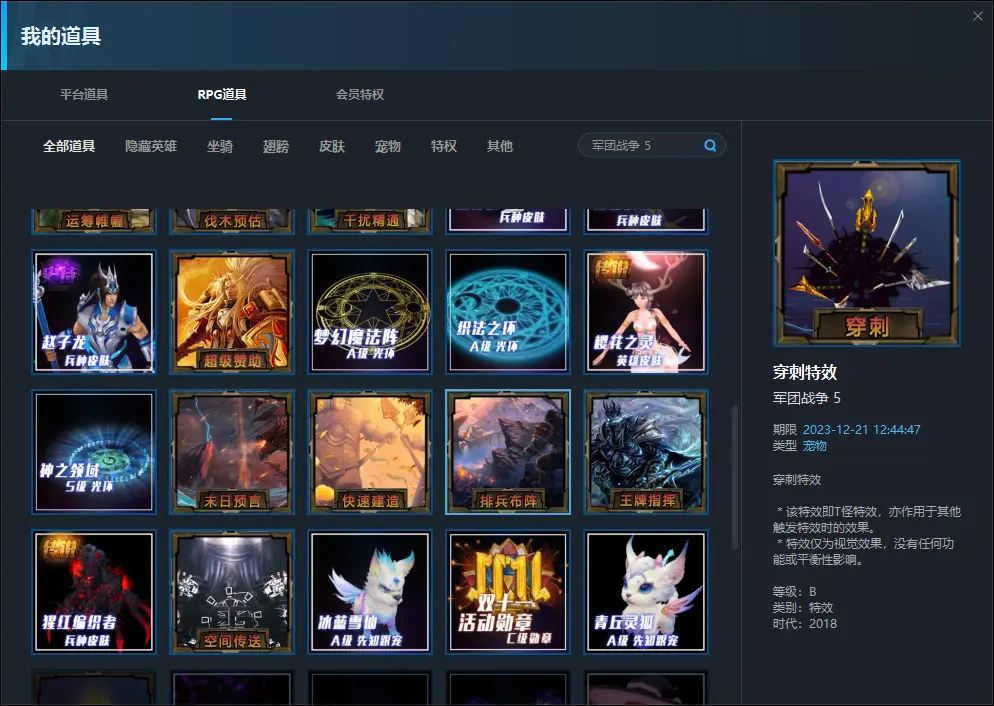Filter by 坐骑 category
Screen dimensions: 994x706
(x=220, y=146)
